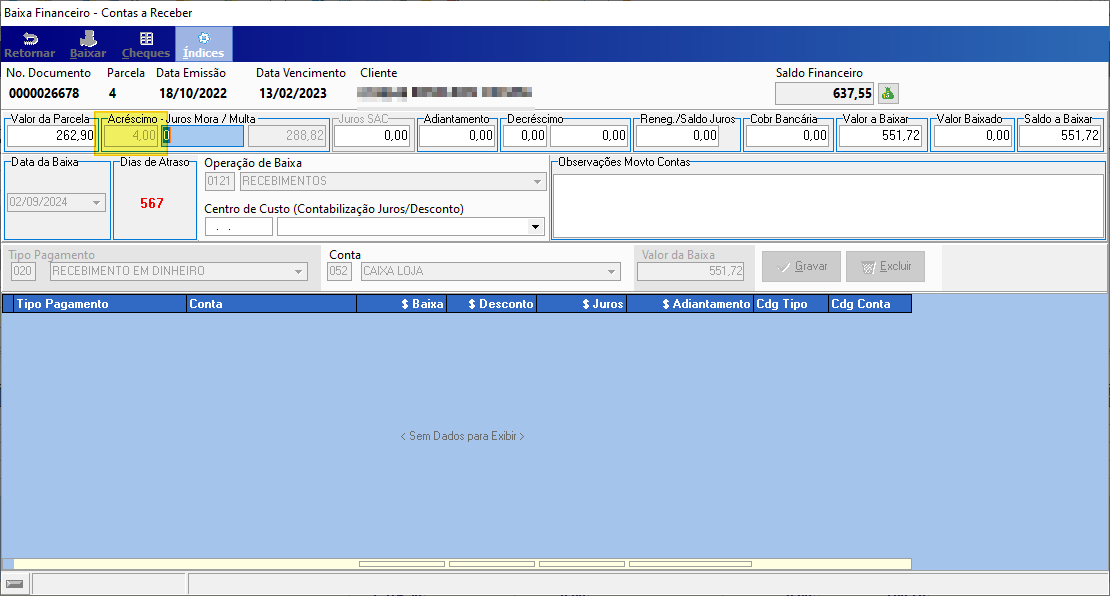Screen dimensions: 1110x596
Task: Click the green Saldo Financeiro money icon
Action: [x=888, y=93]
